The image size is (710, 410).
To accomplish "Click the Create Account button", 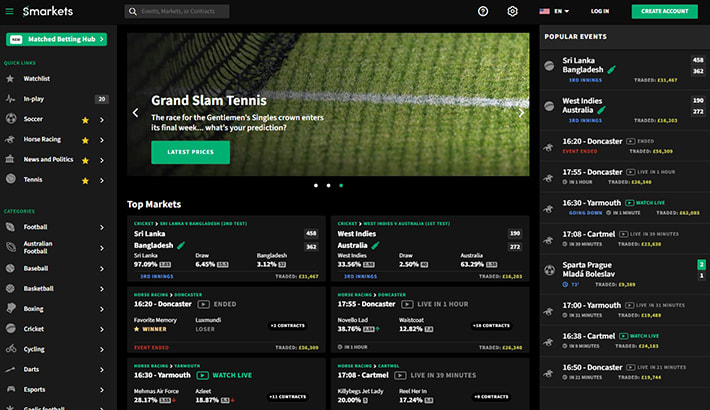I will (664, 11).
